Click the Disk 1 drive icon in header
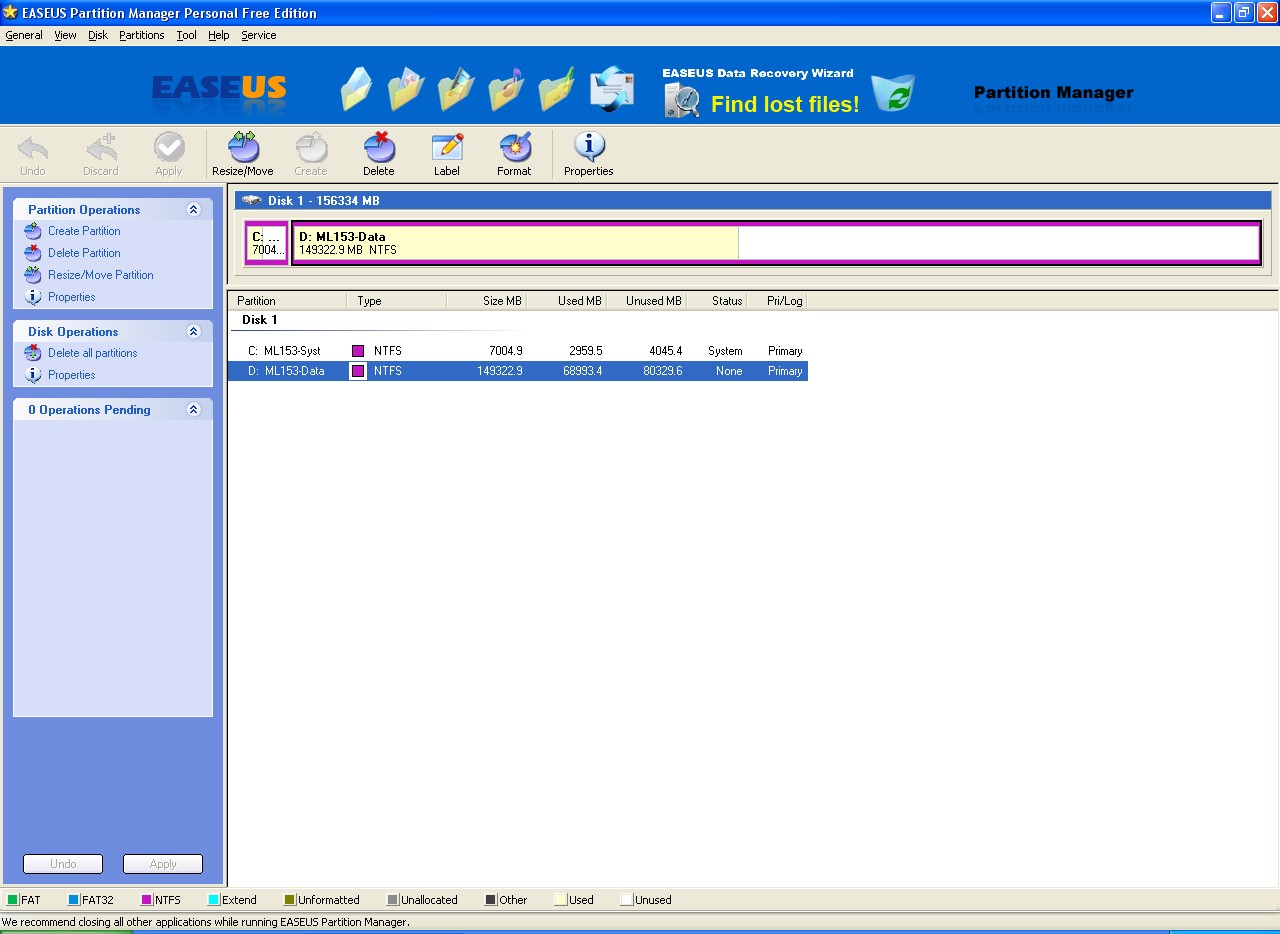The width and height of the screenshot is (1280, 934). coord(251,200)
